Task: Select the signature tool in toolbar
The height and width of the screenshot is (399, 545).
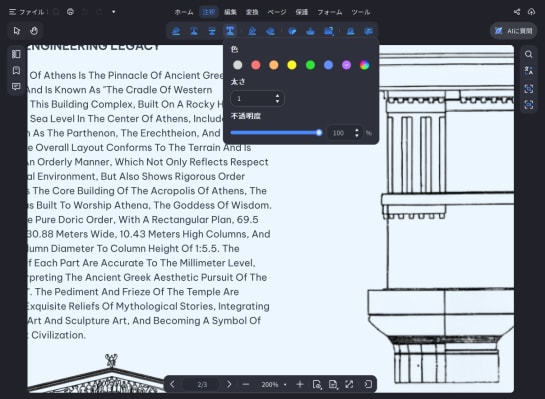Action: pos(351,31)
